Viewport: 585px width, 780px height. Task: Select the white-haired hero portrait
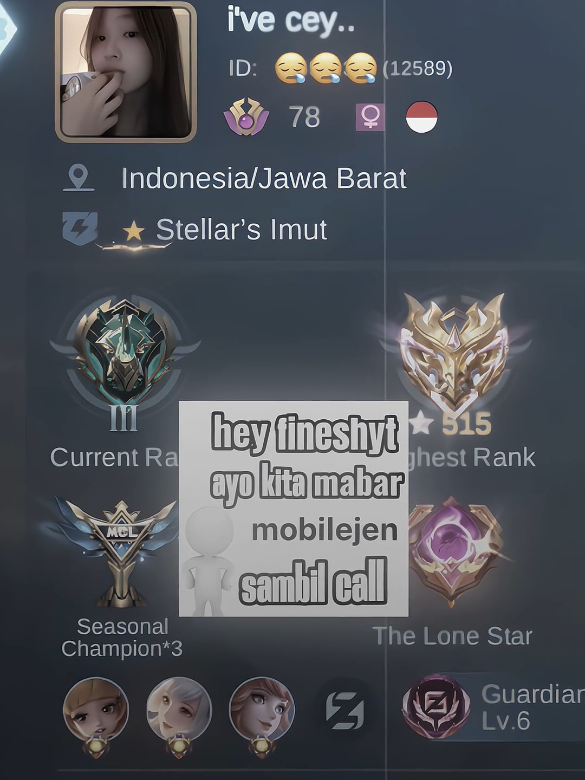(179, 712)
